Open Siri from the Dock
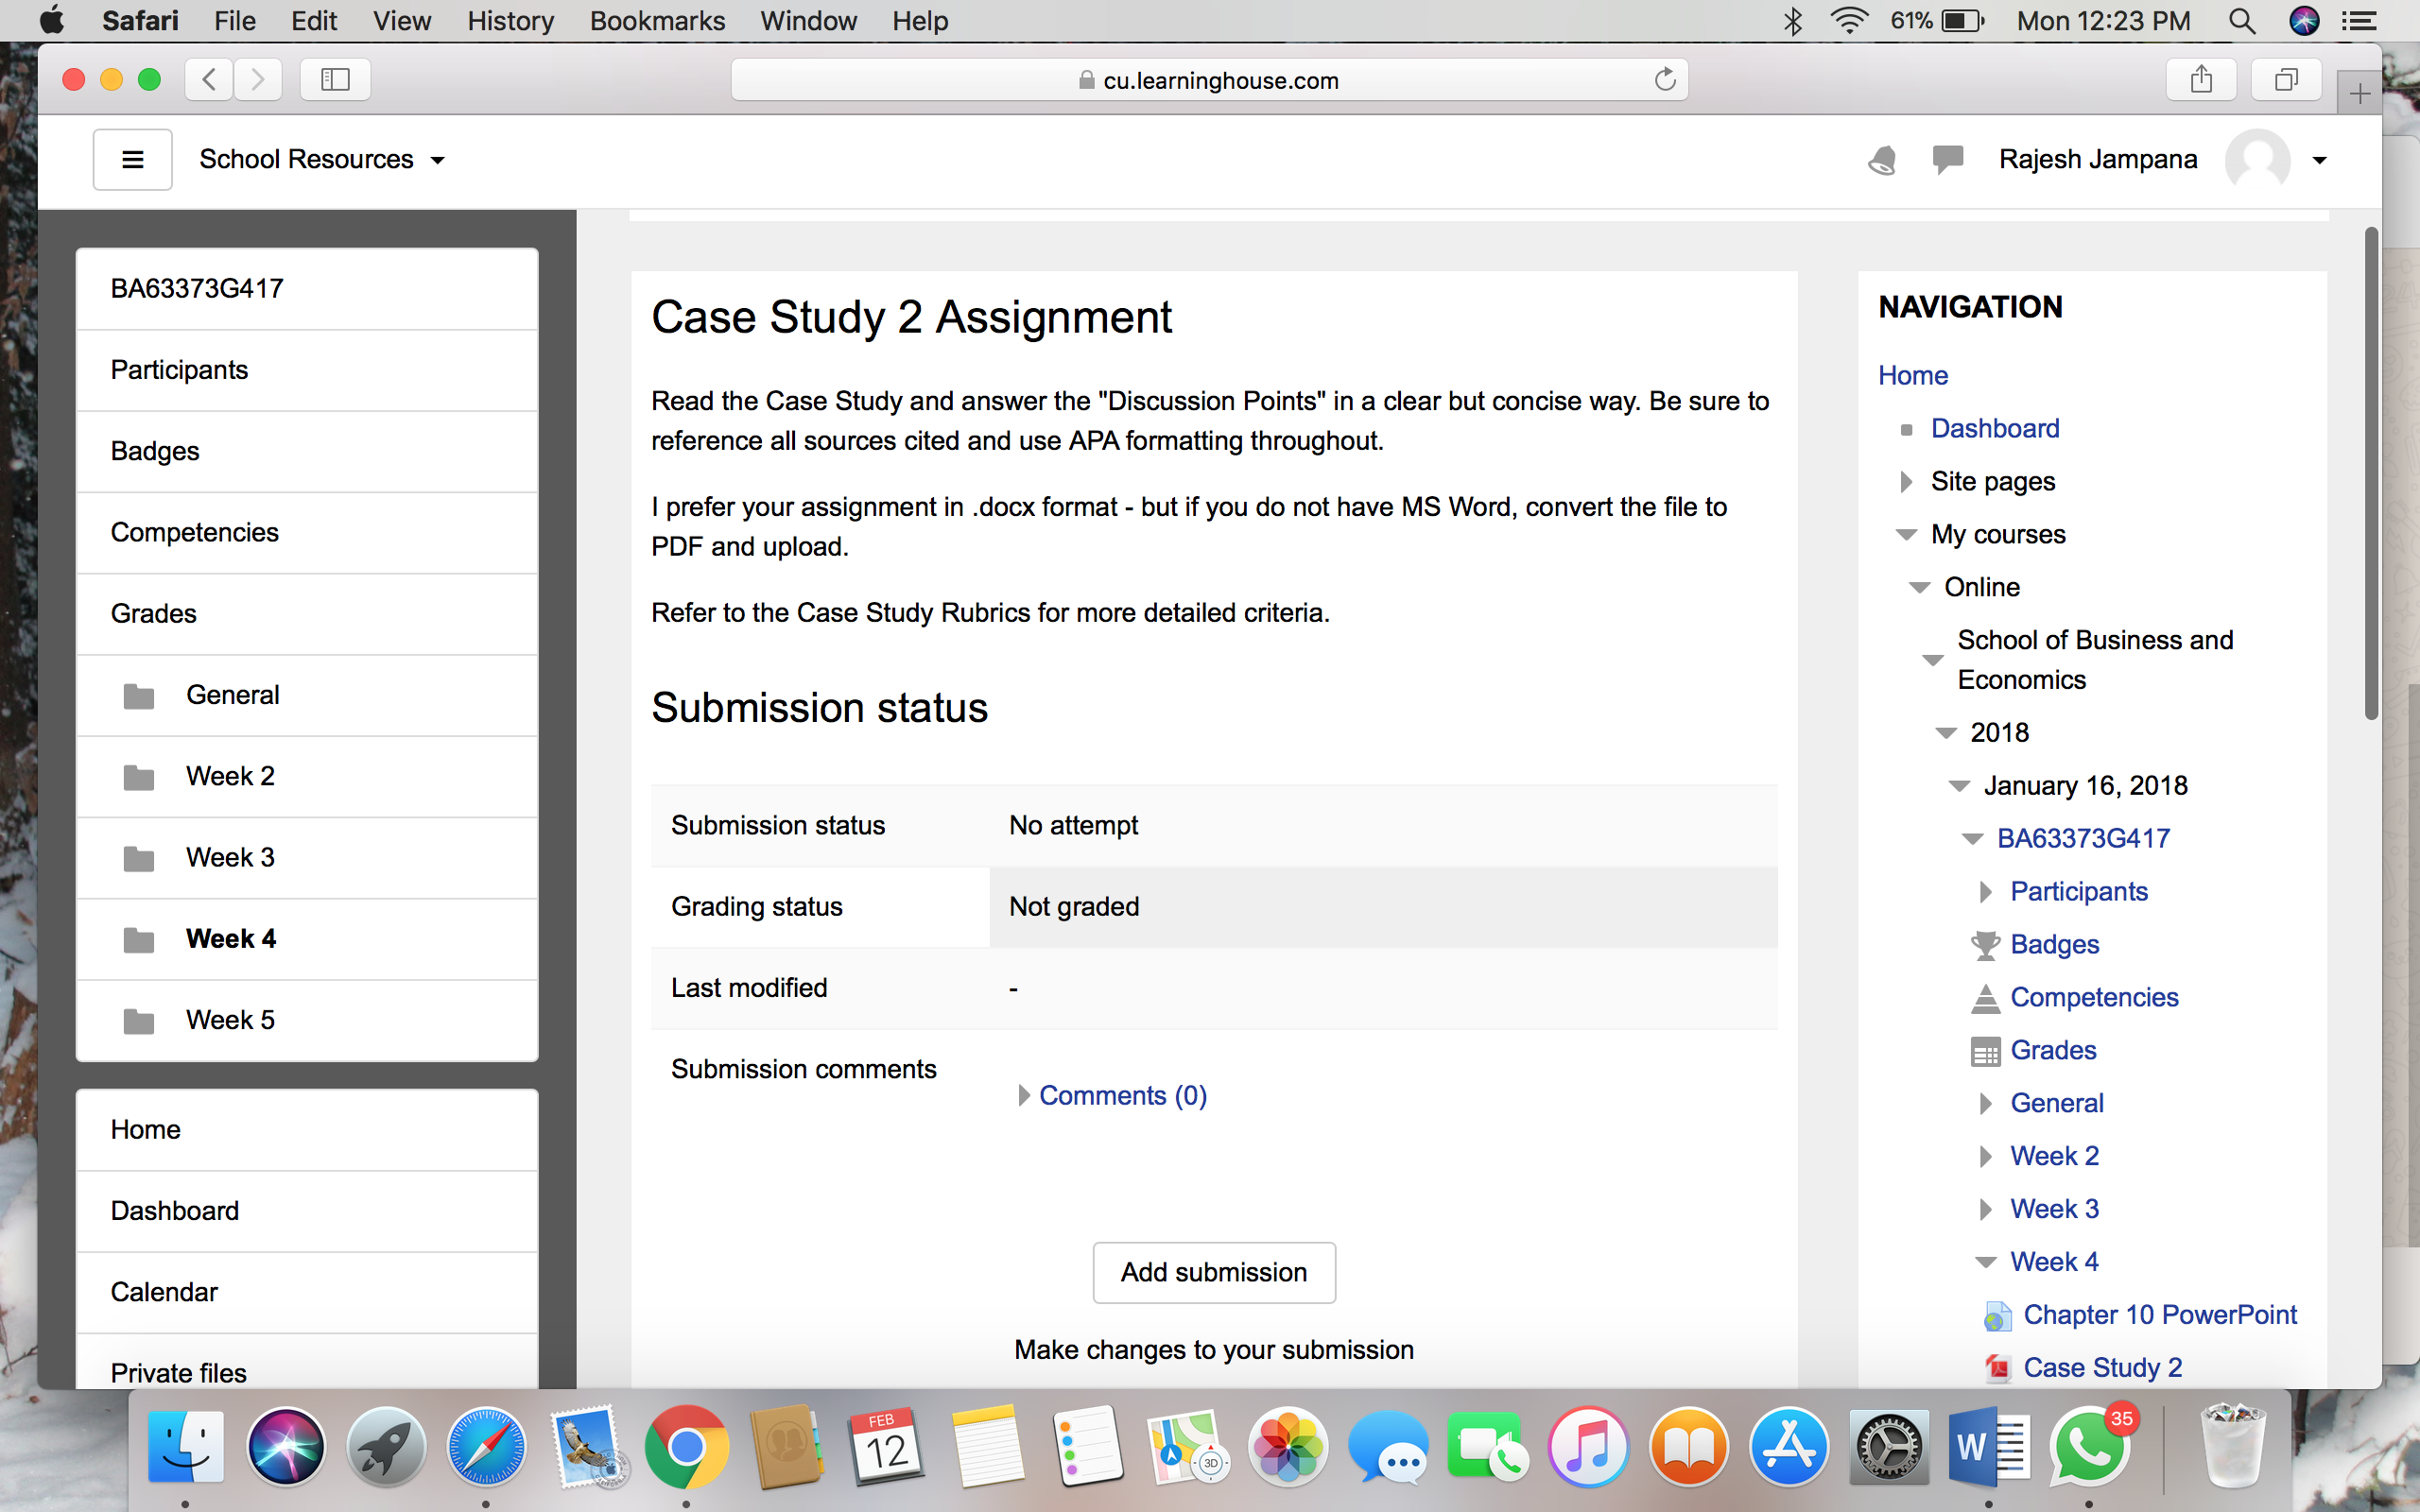 (286, 1446)
